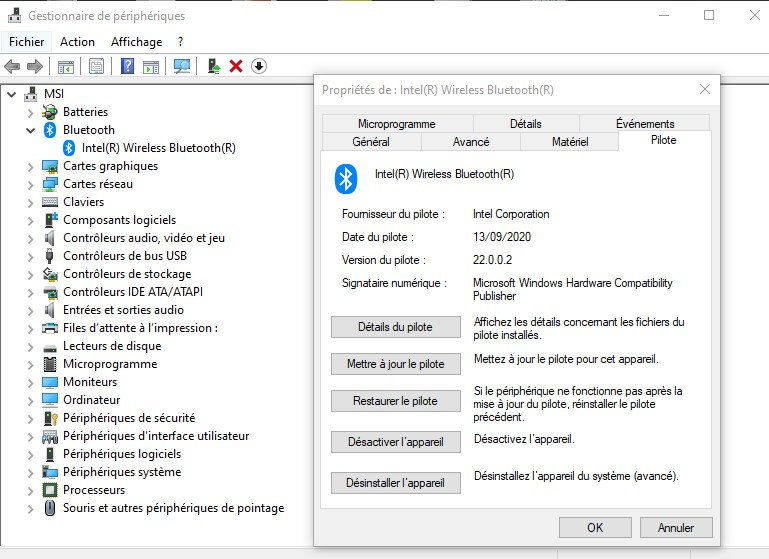Click the Update driver toolbar icon
This screenshot has height=559, width=769.
(214, 66)
